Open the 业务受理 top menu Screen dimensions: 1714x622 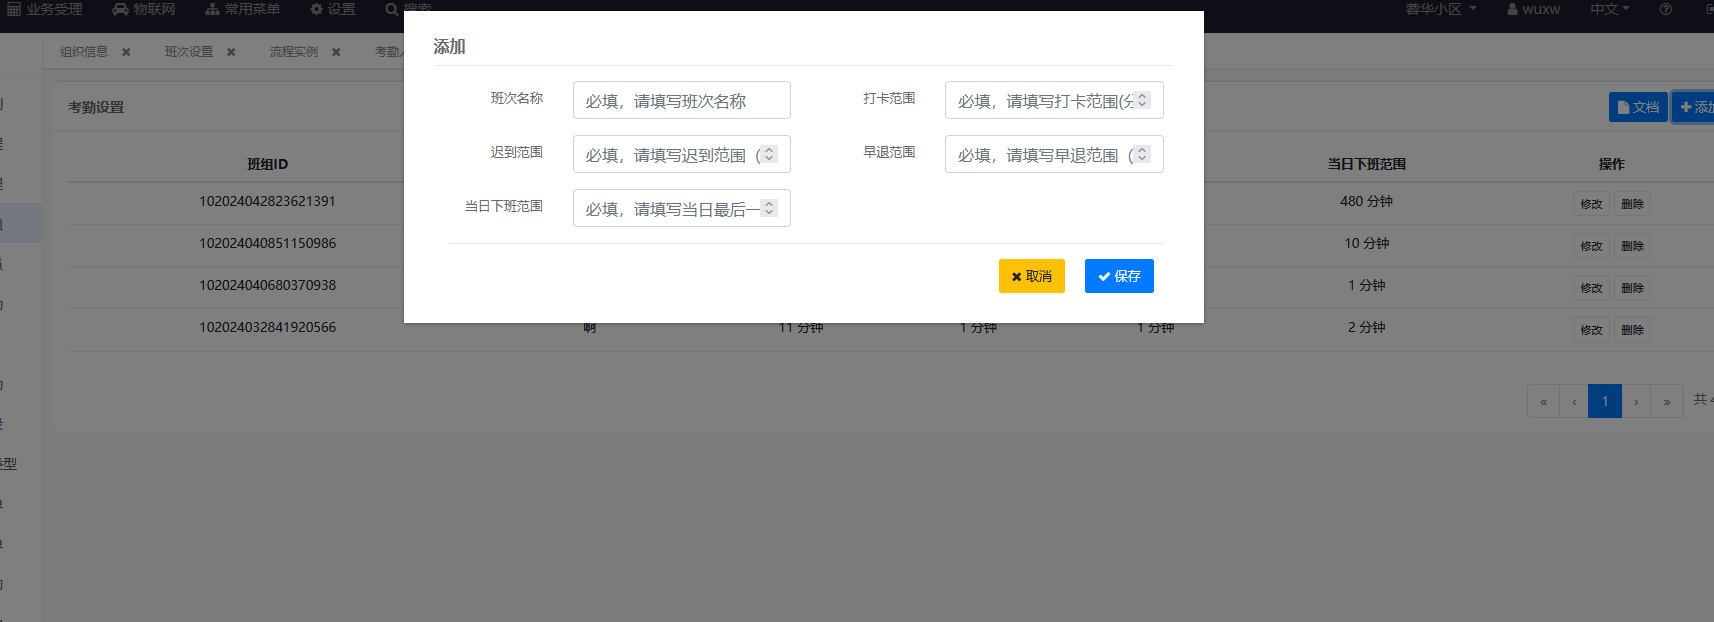[45, 9]
